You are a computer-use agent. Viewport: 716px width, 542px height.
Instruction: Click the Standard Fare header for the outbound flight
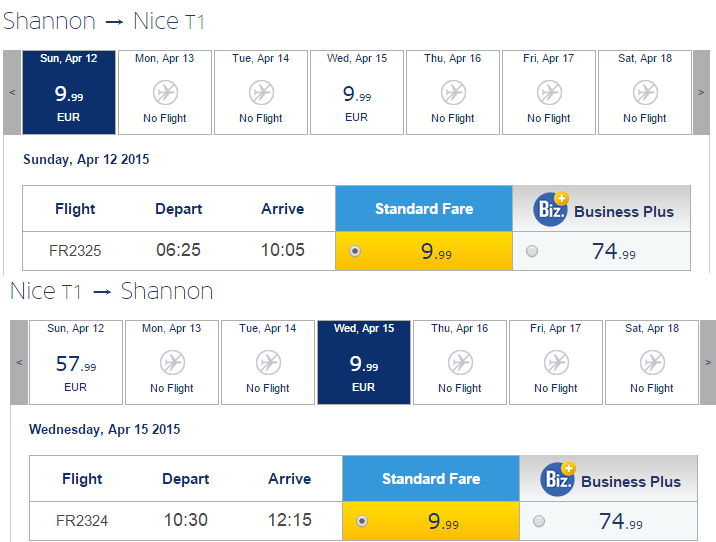click(x=424, y=209)
